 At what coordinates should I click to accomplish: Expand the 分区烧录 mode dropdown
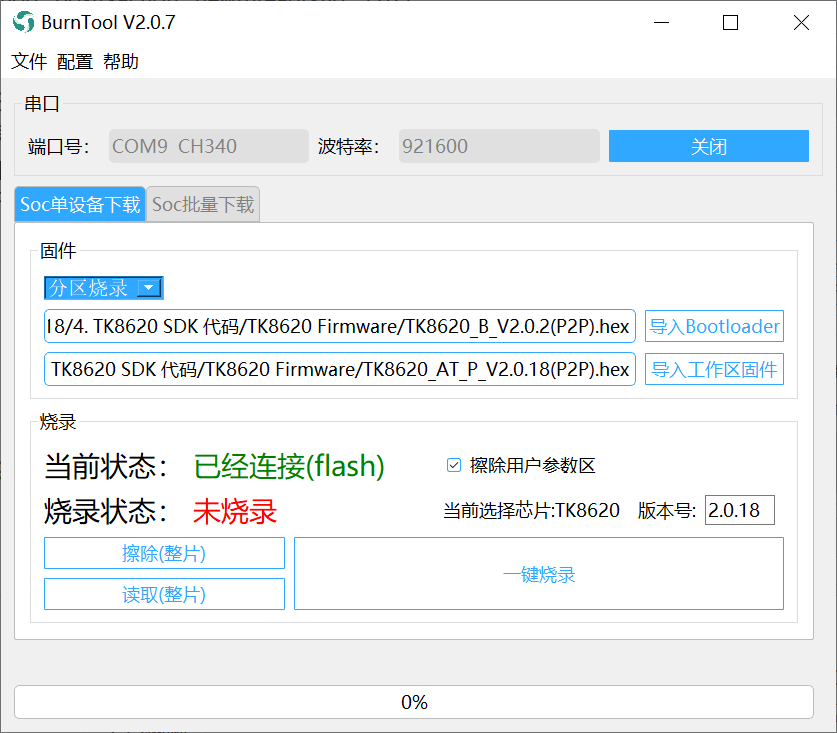click(104, 288)
